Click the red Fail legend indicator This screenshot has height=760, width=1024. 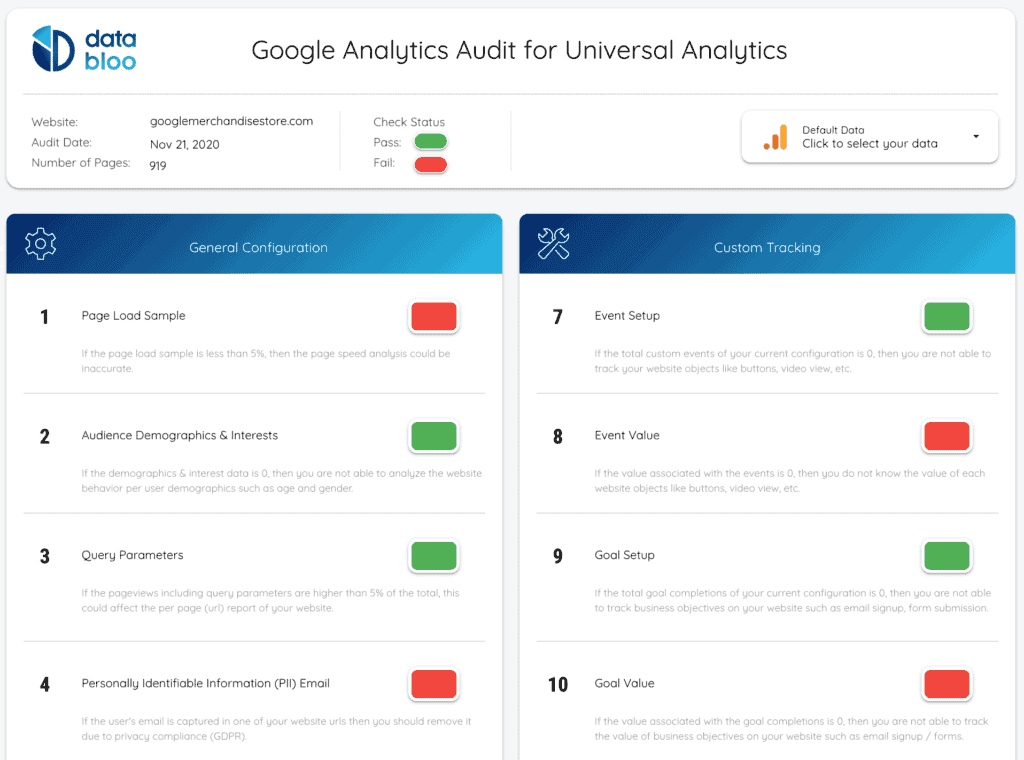pyautogui.click(x=430, y=165)
